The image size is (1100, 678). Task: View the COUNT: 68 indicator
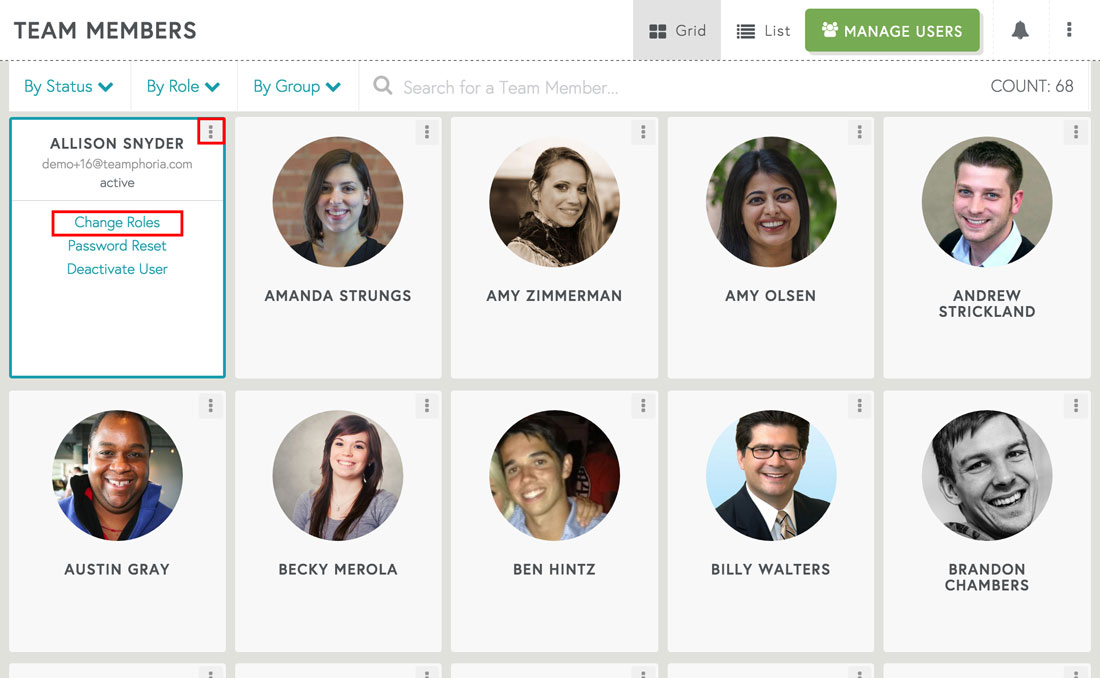pyautogui.click(x=1033, y=86)
